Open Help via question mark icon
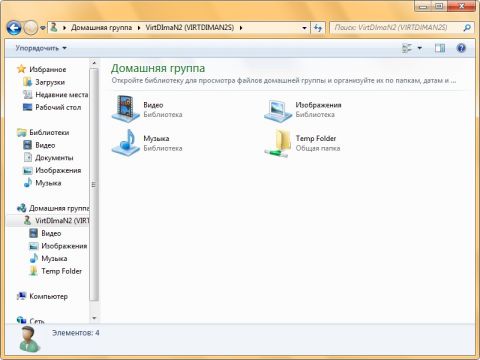 (x=461, y=48)
